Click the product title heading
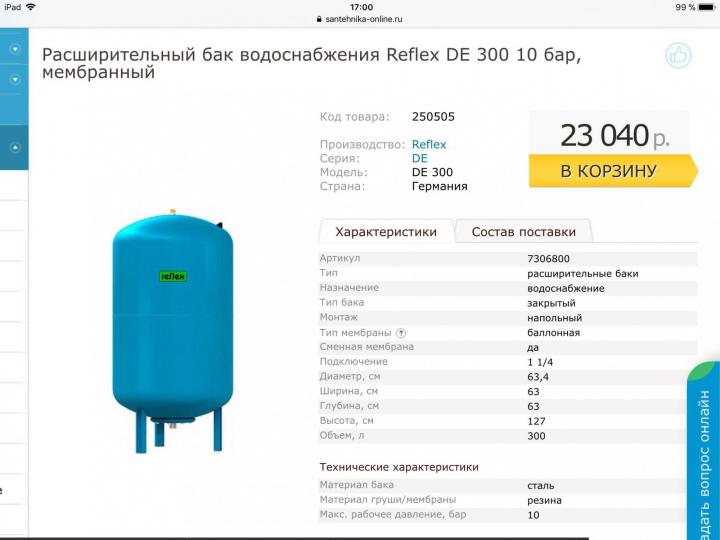The width and height of the screenshot is (720, 540). click(x=311, y=63)
